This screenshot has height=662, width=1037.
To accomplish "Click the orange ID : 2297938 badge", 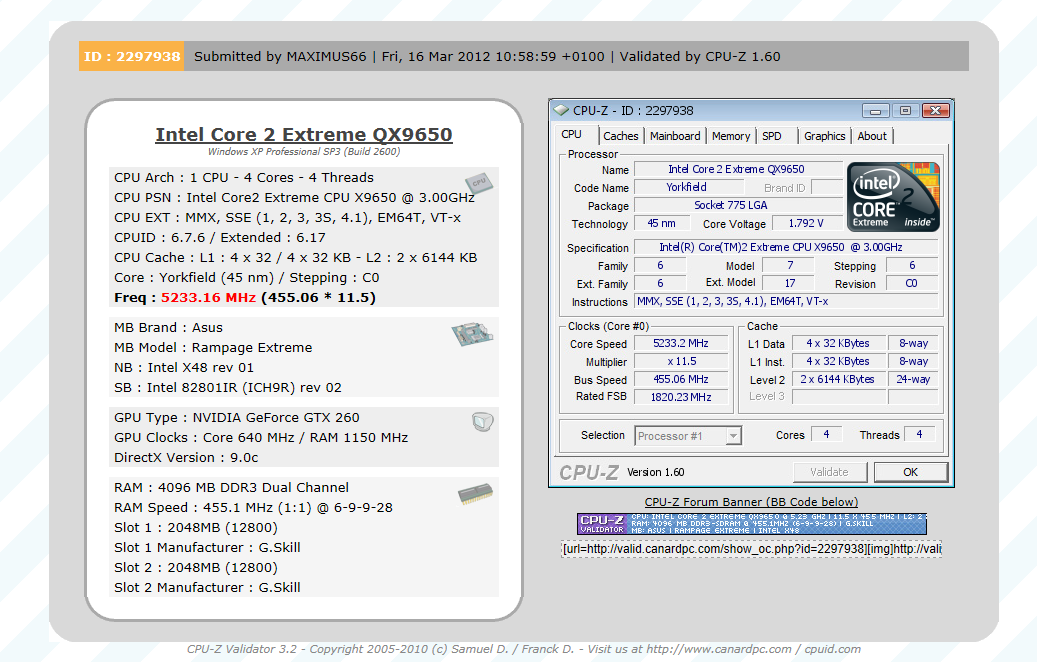I will pos(132,56).
